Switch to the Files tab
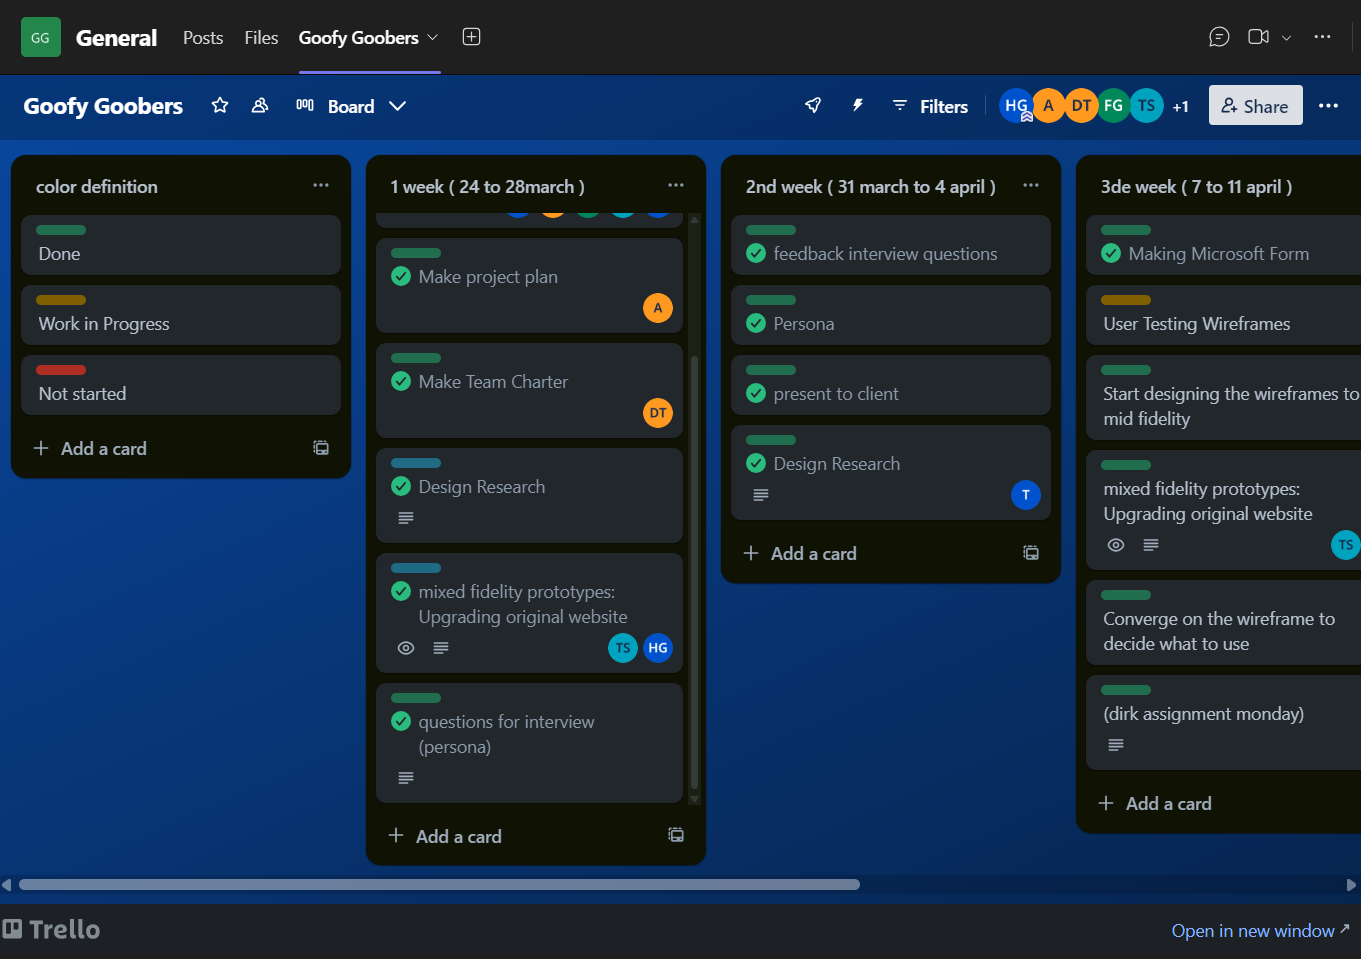This screenshot has width=1361, height=959. (x=261, y=37)
